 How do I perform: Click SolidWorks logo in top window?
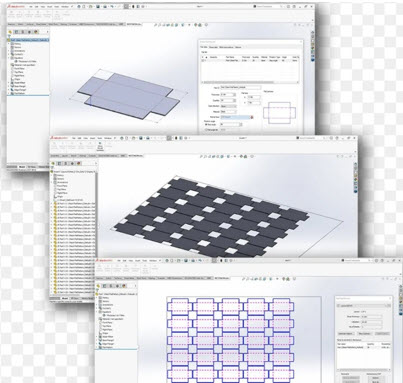(15, 6)
